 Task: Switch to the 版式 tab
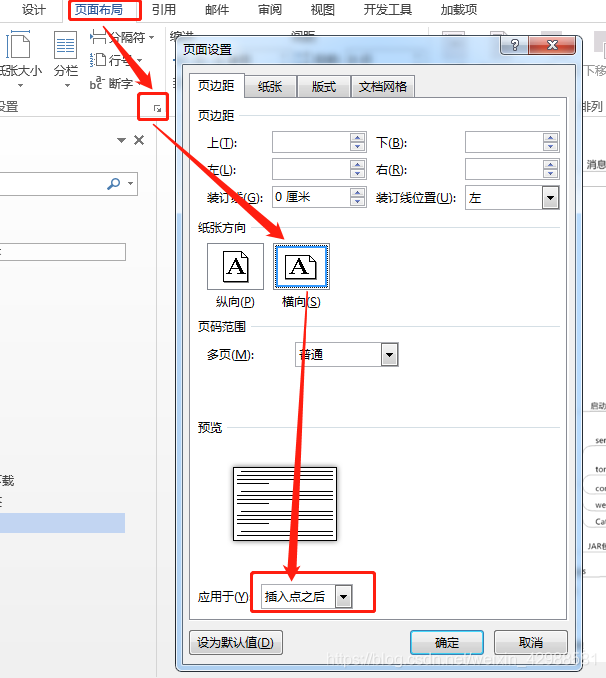click(x=324, y=86)
